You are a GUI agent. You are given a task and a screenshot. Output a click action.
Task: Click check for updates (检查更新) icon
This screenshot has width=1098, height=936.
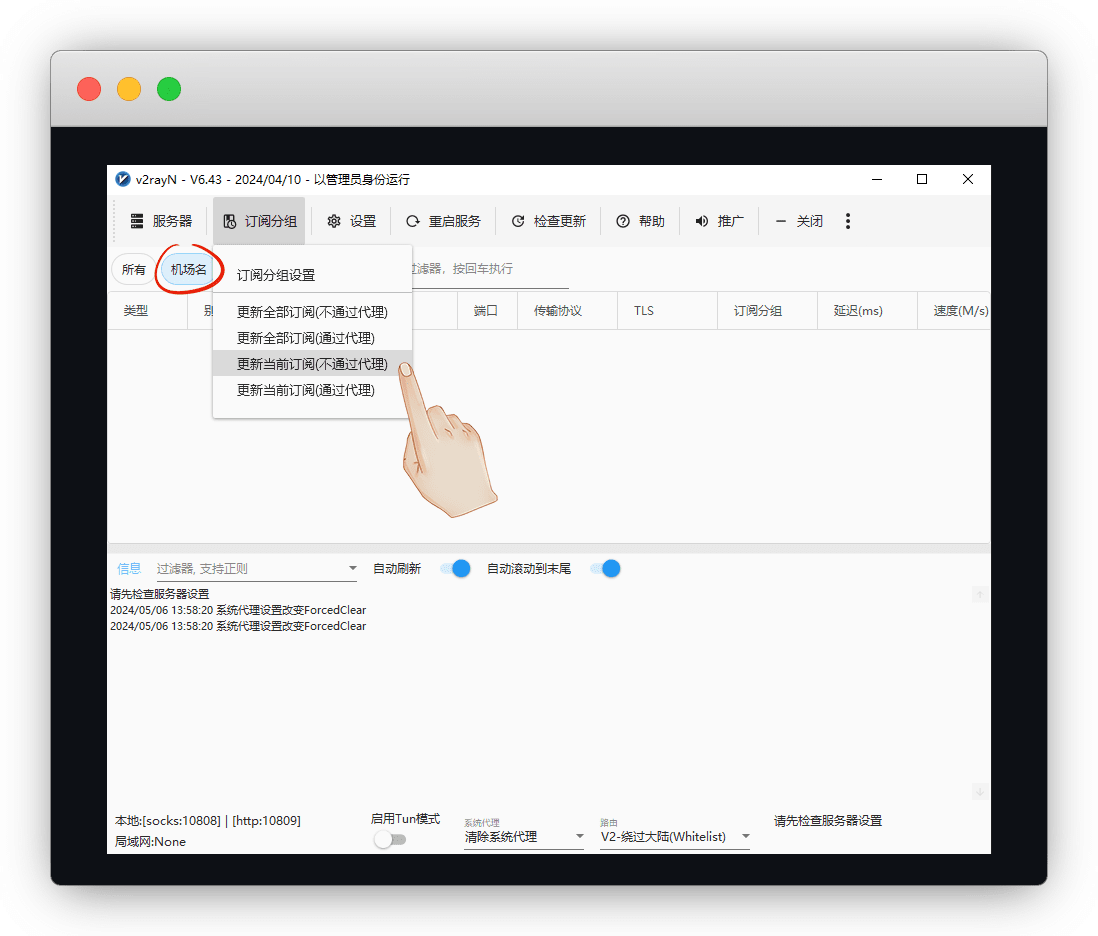pos(518,221)
